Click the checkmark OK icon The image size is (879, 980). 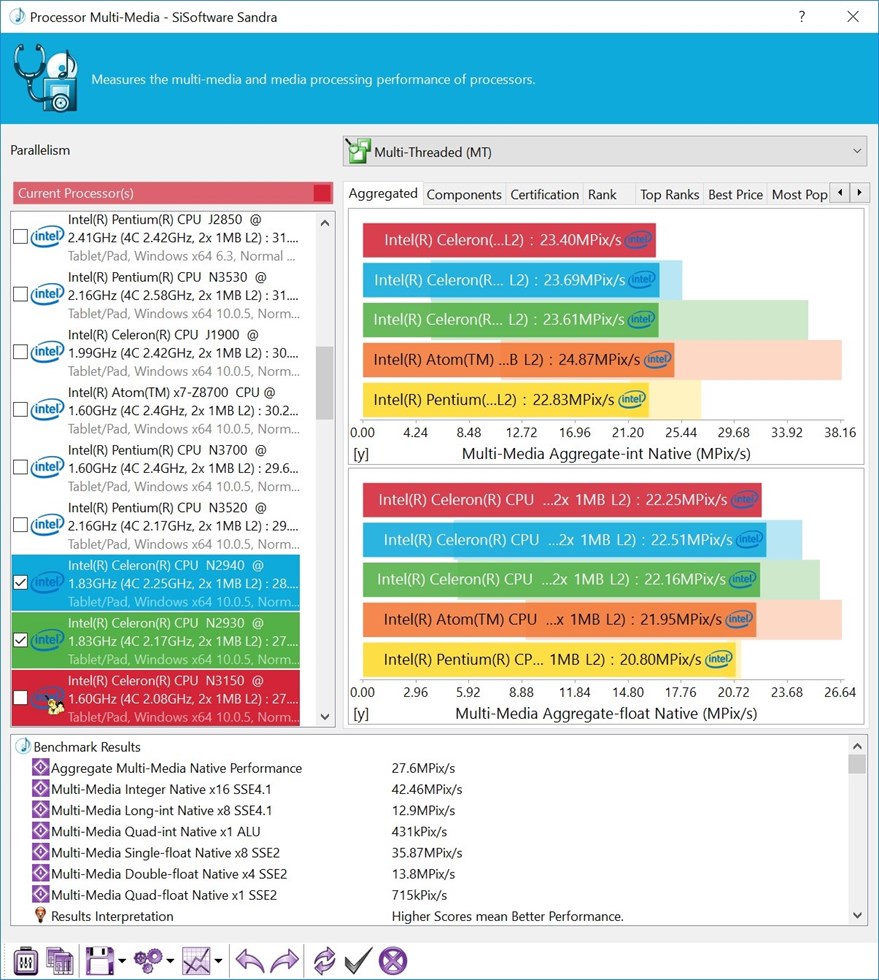tap(358, 961)
